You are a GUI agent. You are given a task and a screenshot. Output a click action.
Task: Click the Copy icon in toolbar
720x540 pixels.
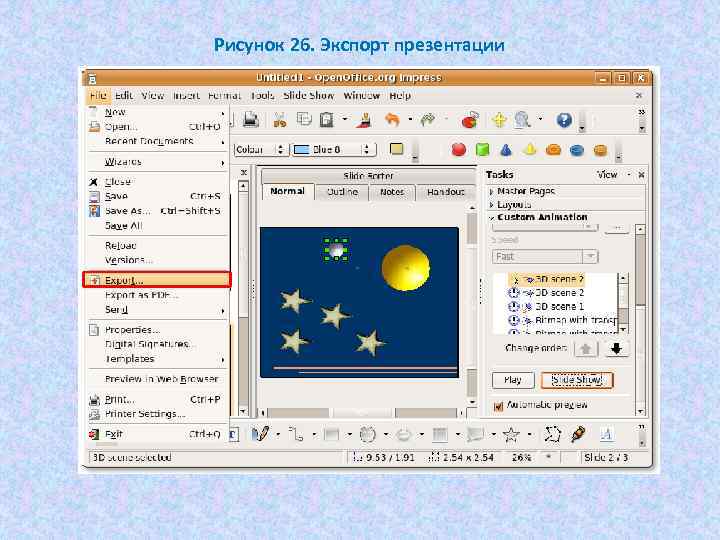304,119
